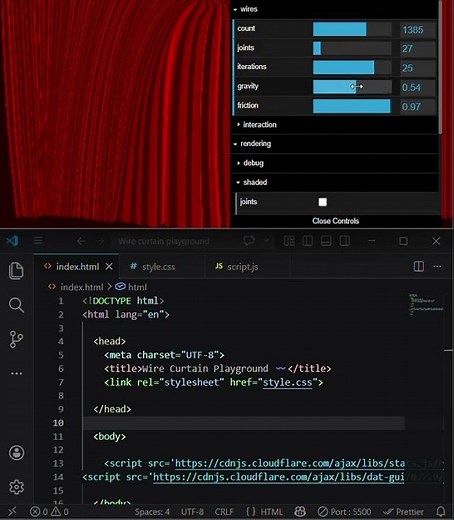Adjust the friction slider
The height and width of the screenshot is (520, 454).
352,106
